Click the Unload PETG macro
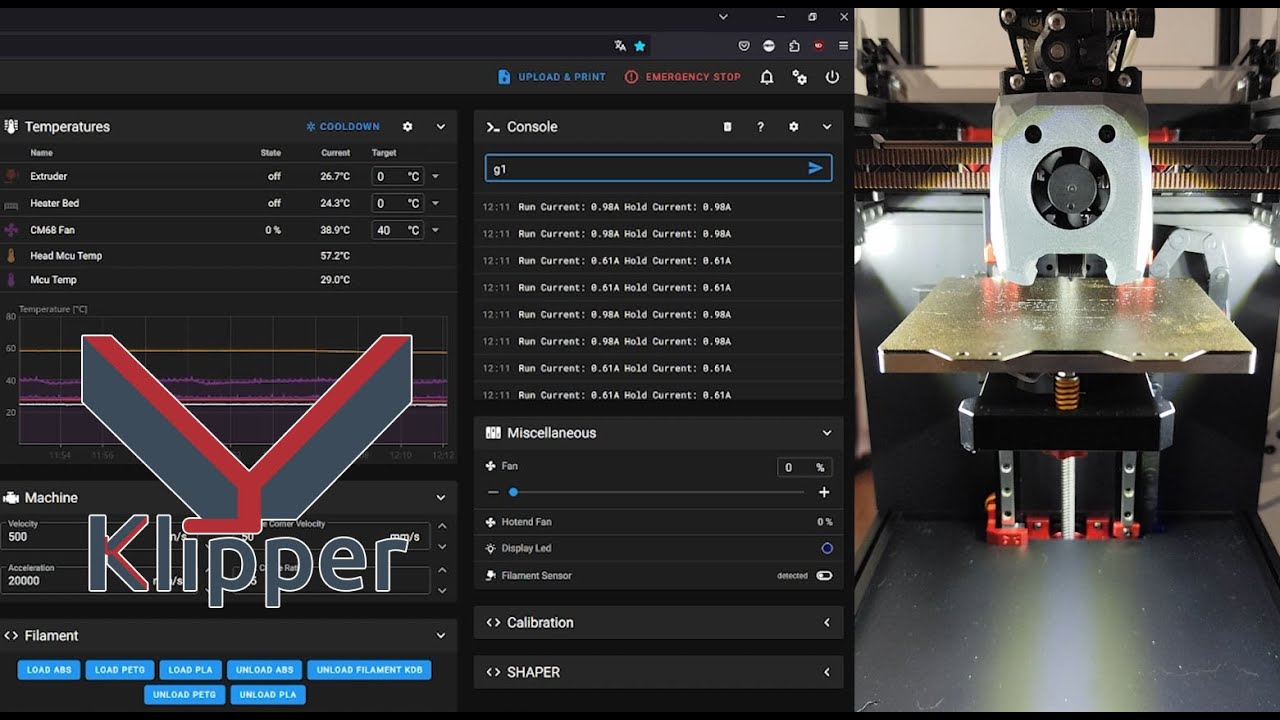Image resolution: width=1280 pixels, height=720 pixels. (185, 694)
